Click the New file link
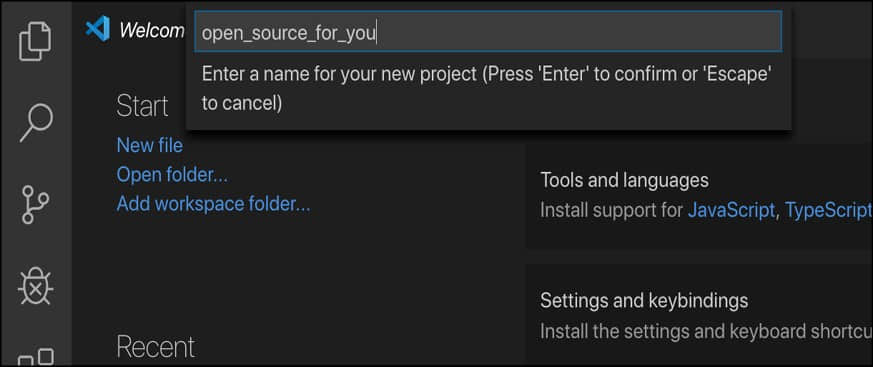 point(149,145)
